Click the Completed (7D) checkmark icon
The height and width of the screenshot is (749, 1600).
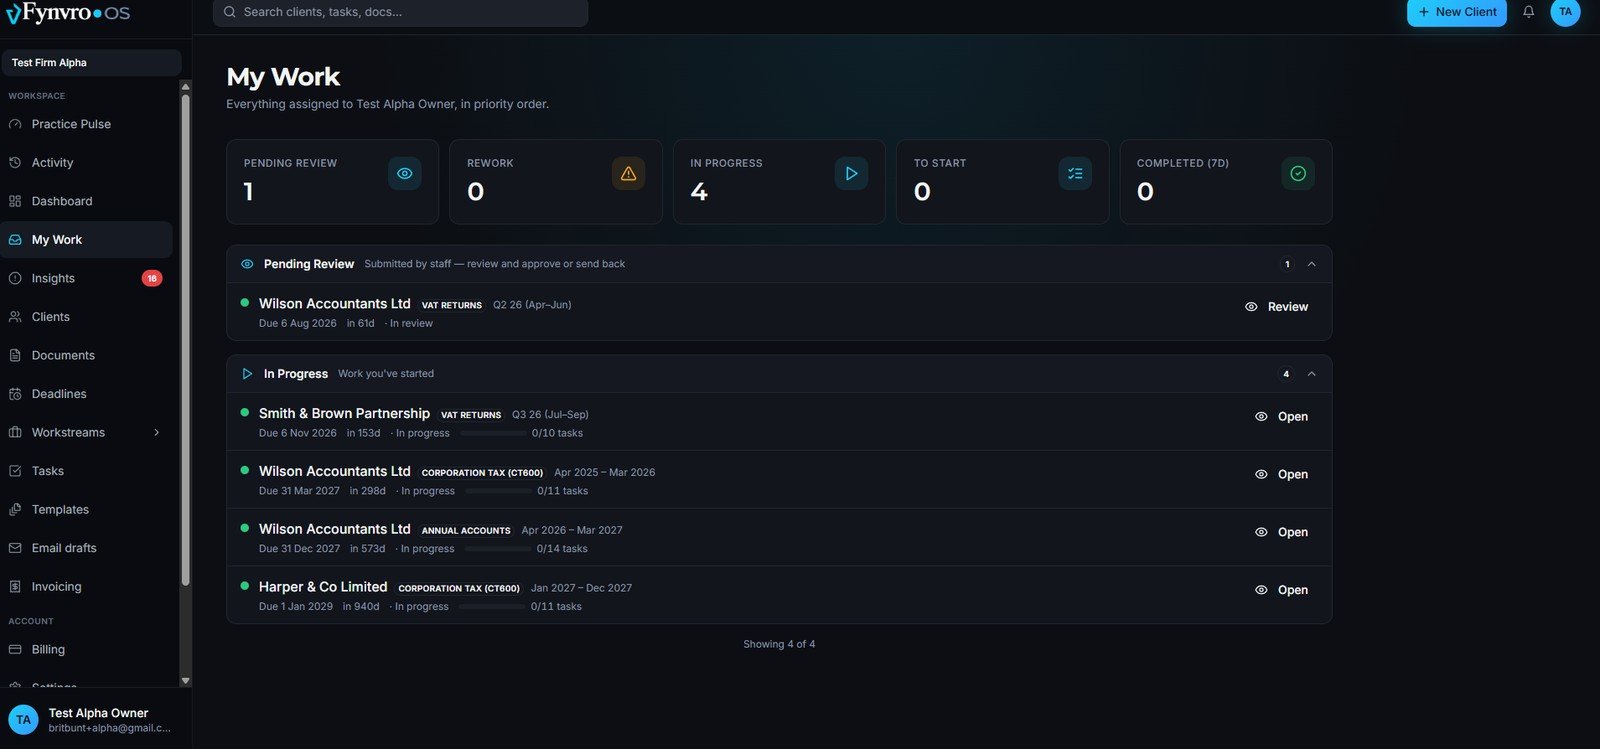1298,174
